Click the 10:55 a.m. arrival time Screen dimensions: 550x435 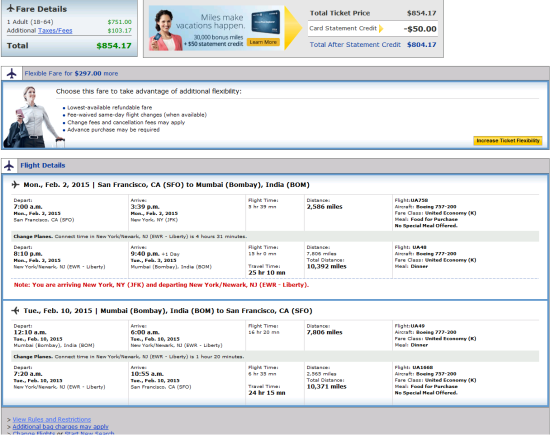147,374
